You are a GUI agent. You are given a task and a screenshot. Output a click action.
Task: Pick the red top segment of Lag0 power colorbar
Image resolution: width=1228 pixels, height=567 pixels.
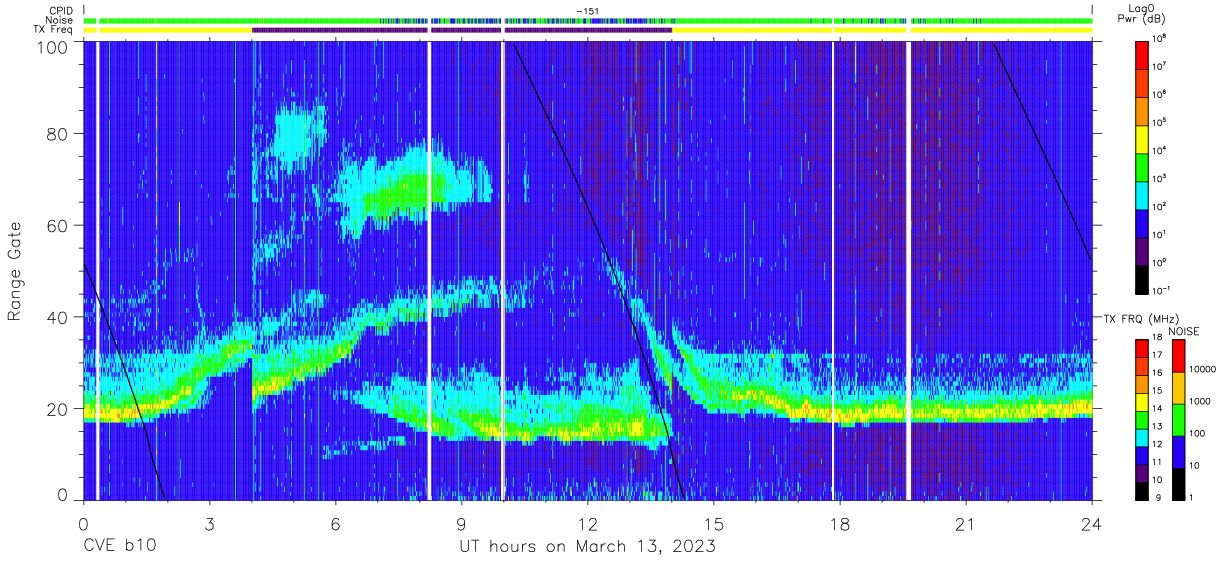pyautogui.click(x=1143, y=54)
